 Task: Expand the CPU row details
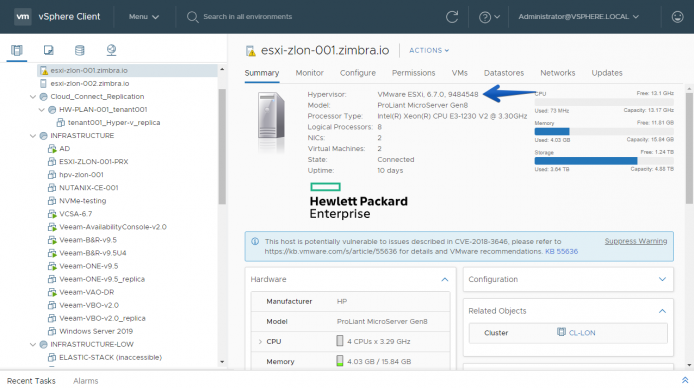(260, 342)
